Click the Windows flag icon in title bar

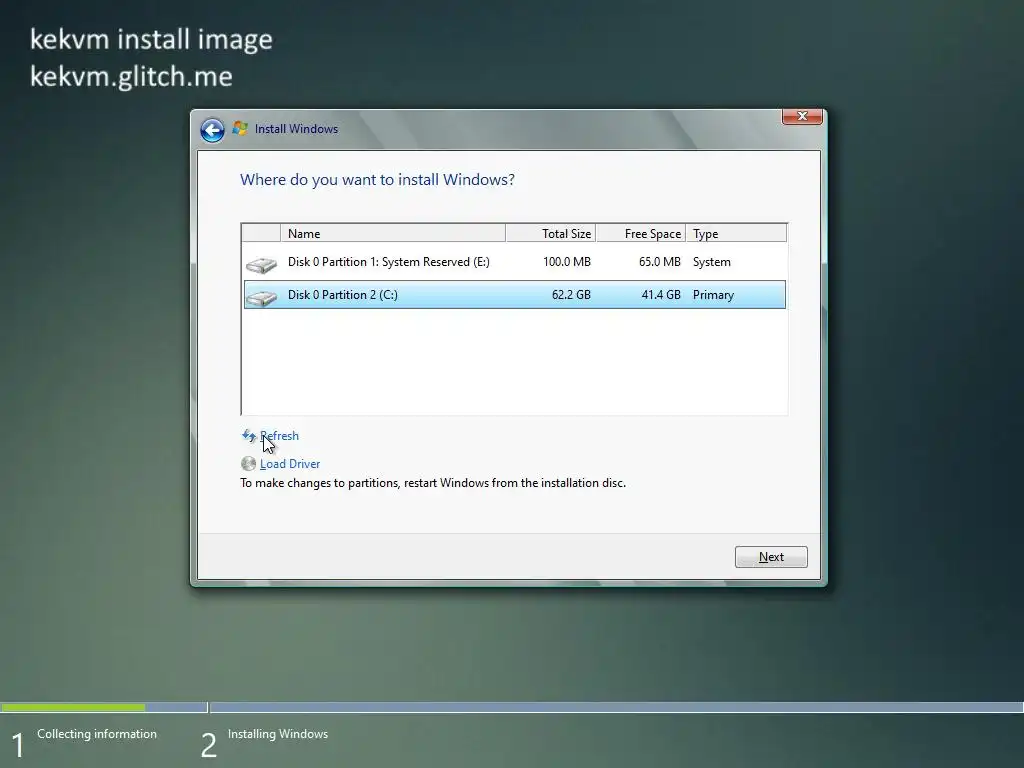240,129
